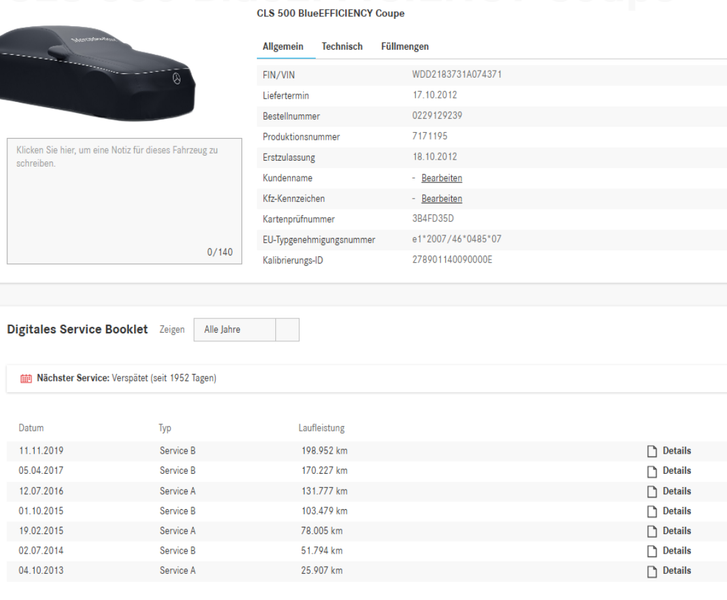727x600 pixels.
Task: Click document icon for 02.07.2014 service
Action: (652, 551)
